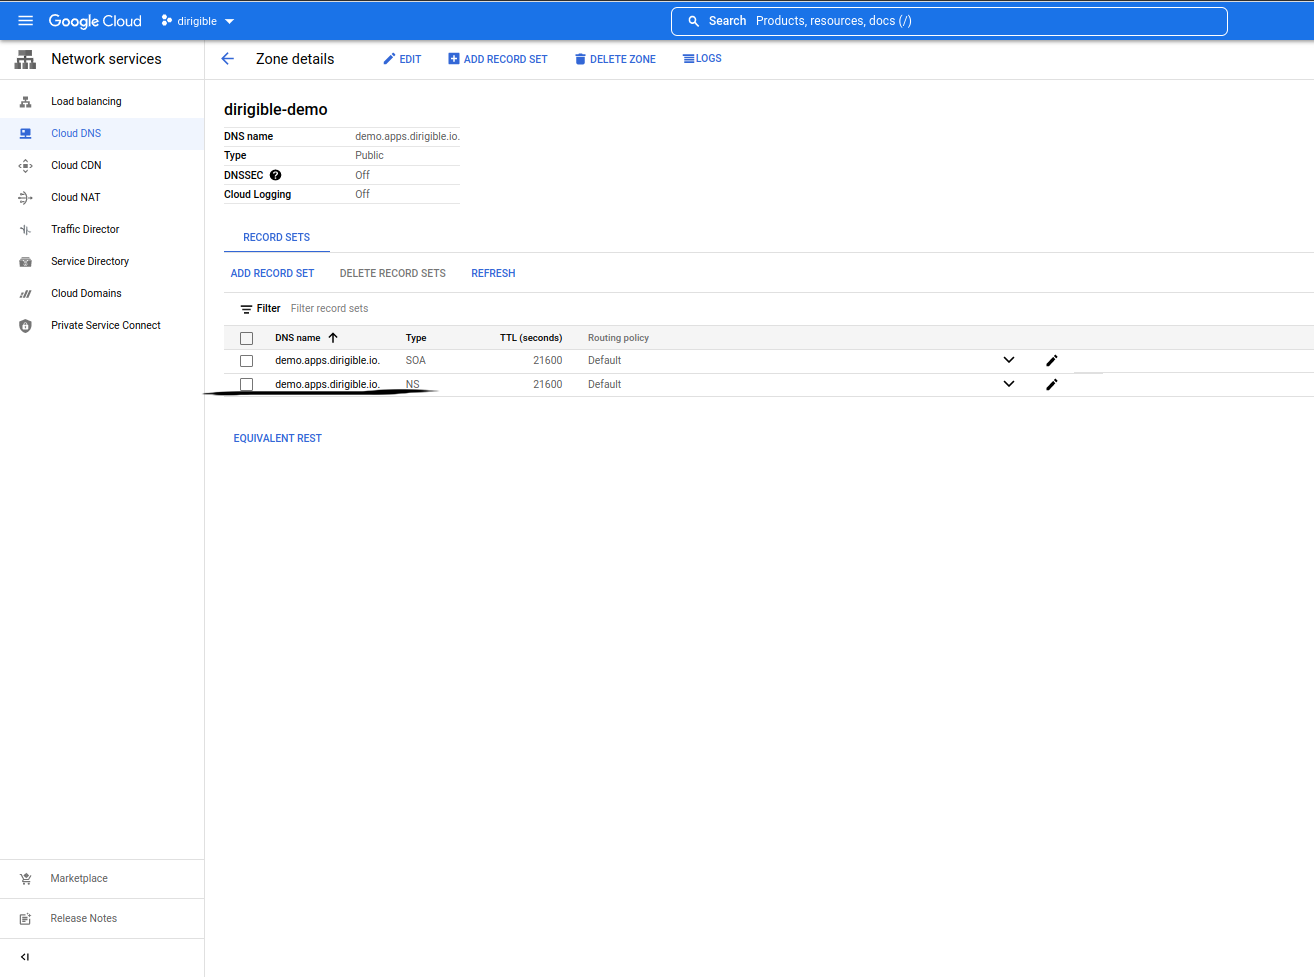Open Cloud NAT in the sidebar
The height and width of the screenshot is (977, 1314).
(x=76, y=198)
